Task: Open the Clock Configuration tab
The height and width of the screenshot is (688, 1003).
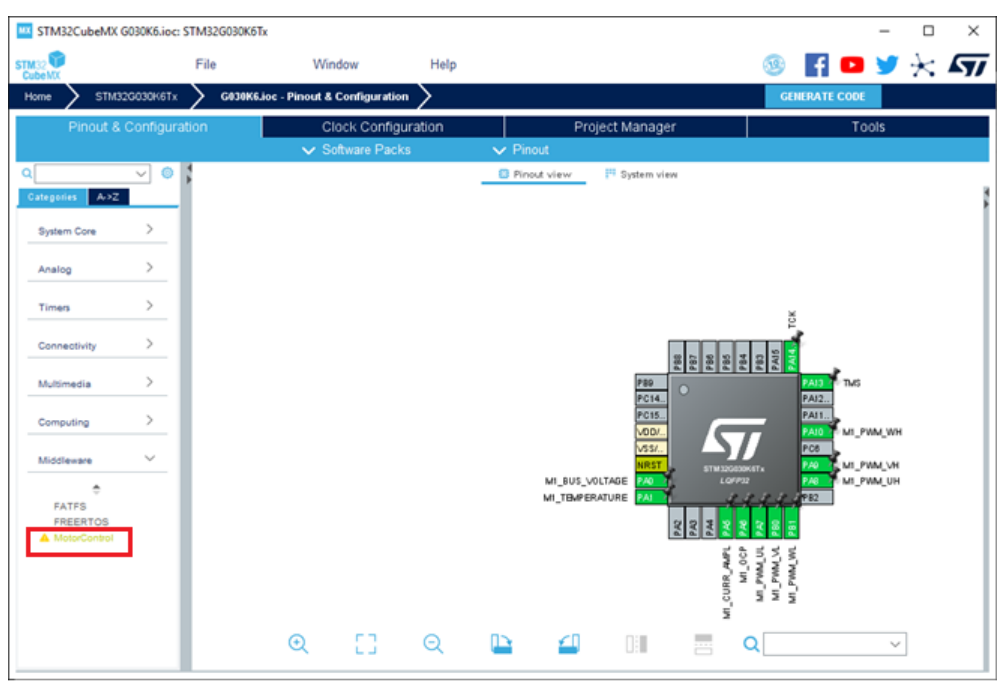Action: pos(384,127)
